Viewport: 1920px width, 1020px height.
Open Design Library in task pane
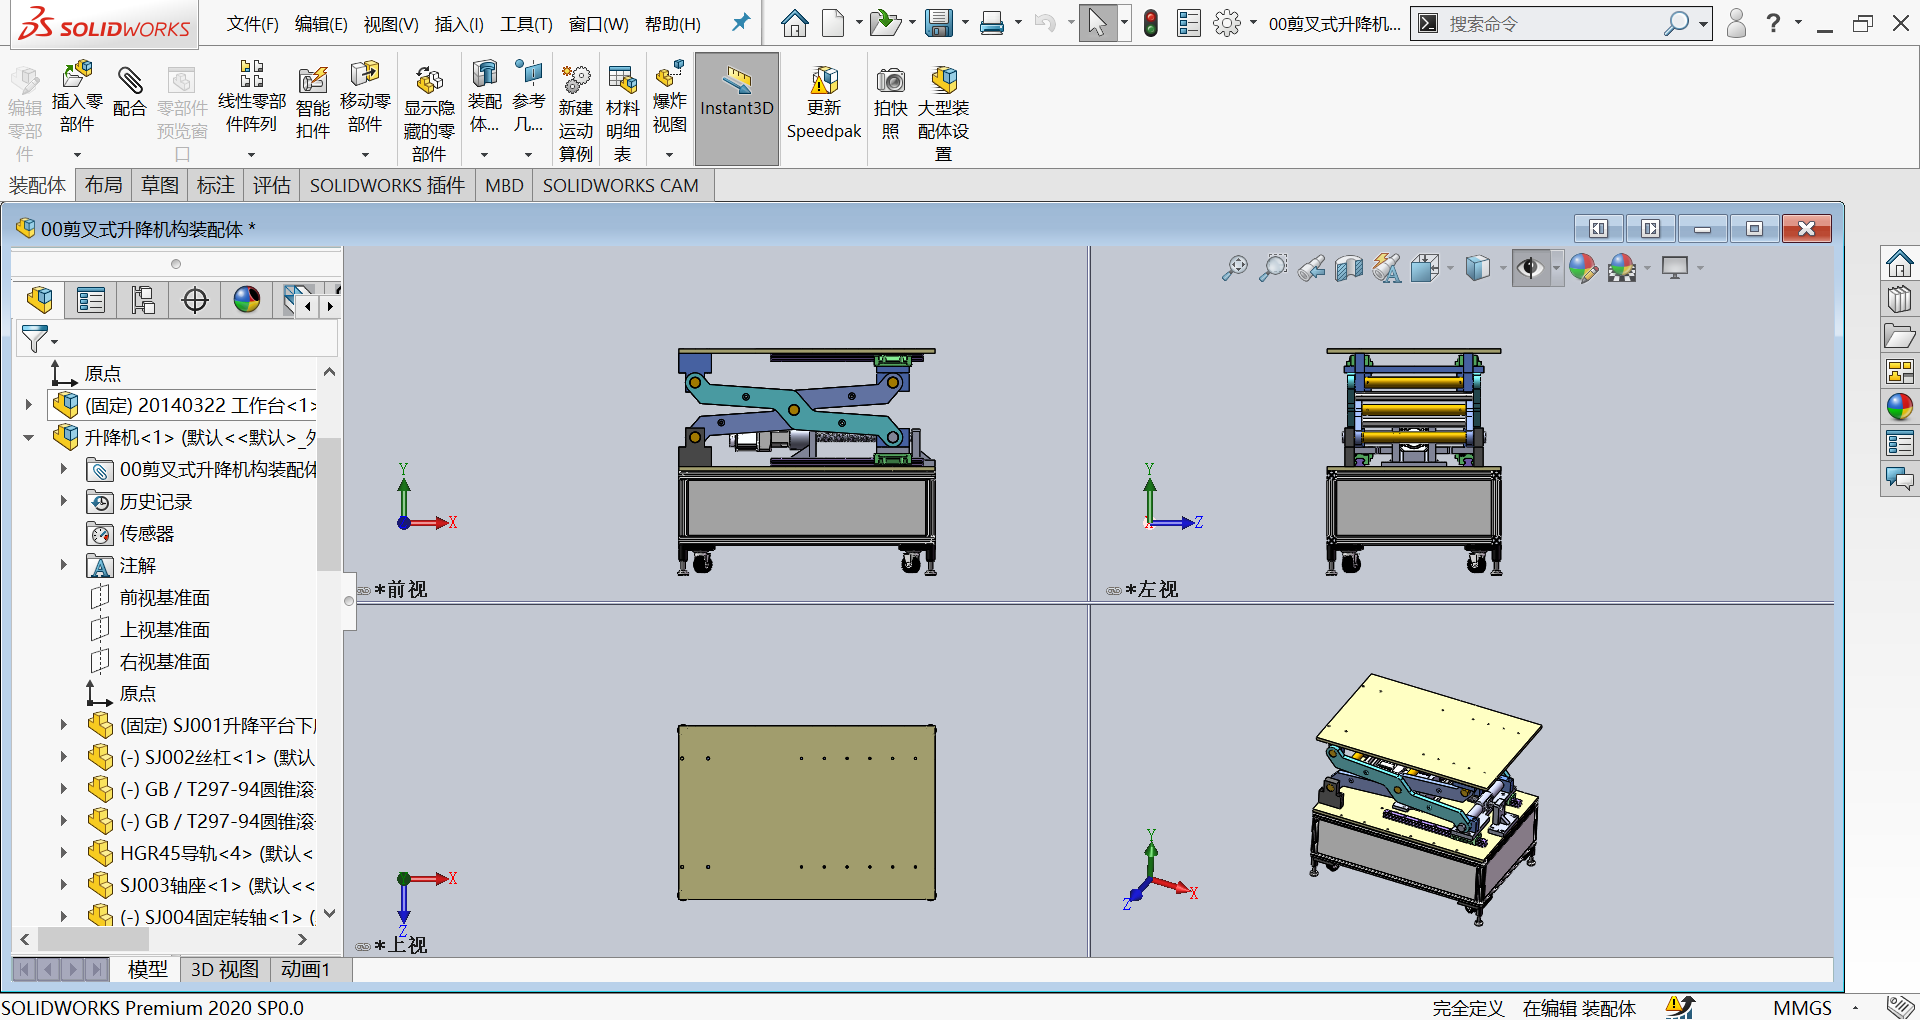coord(1900,299)
